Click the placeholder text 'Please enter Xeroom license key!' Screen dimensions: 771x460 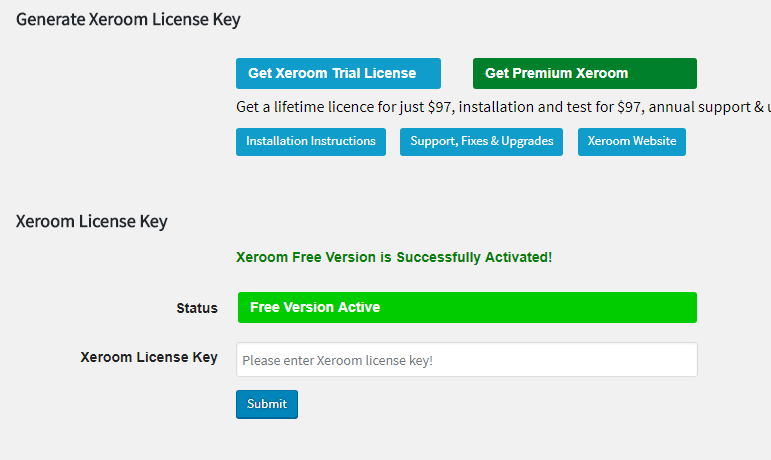[x=337, y=361]
